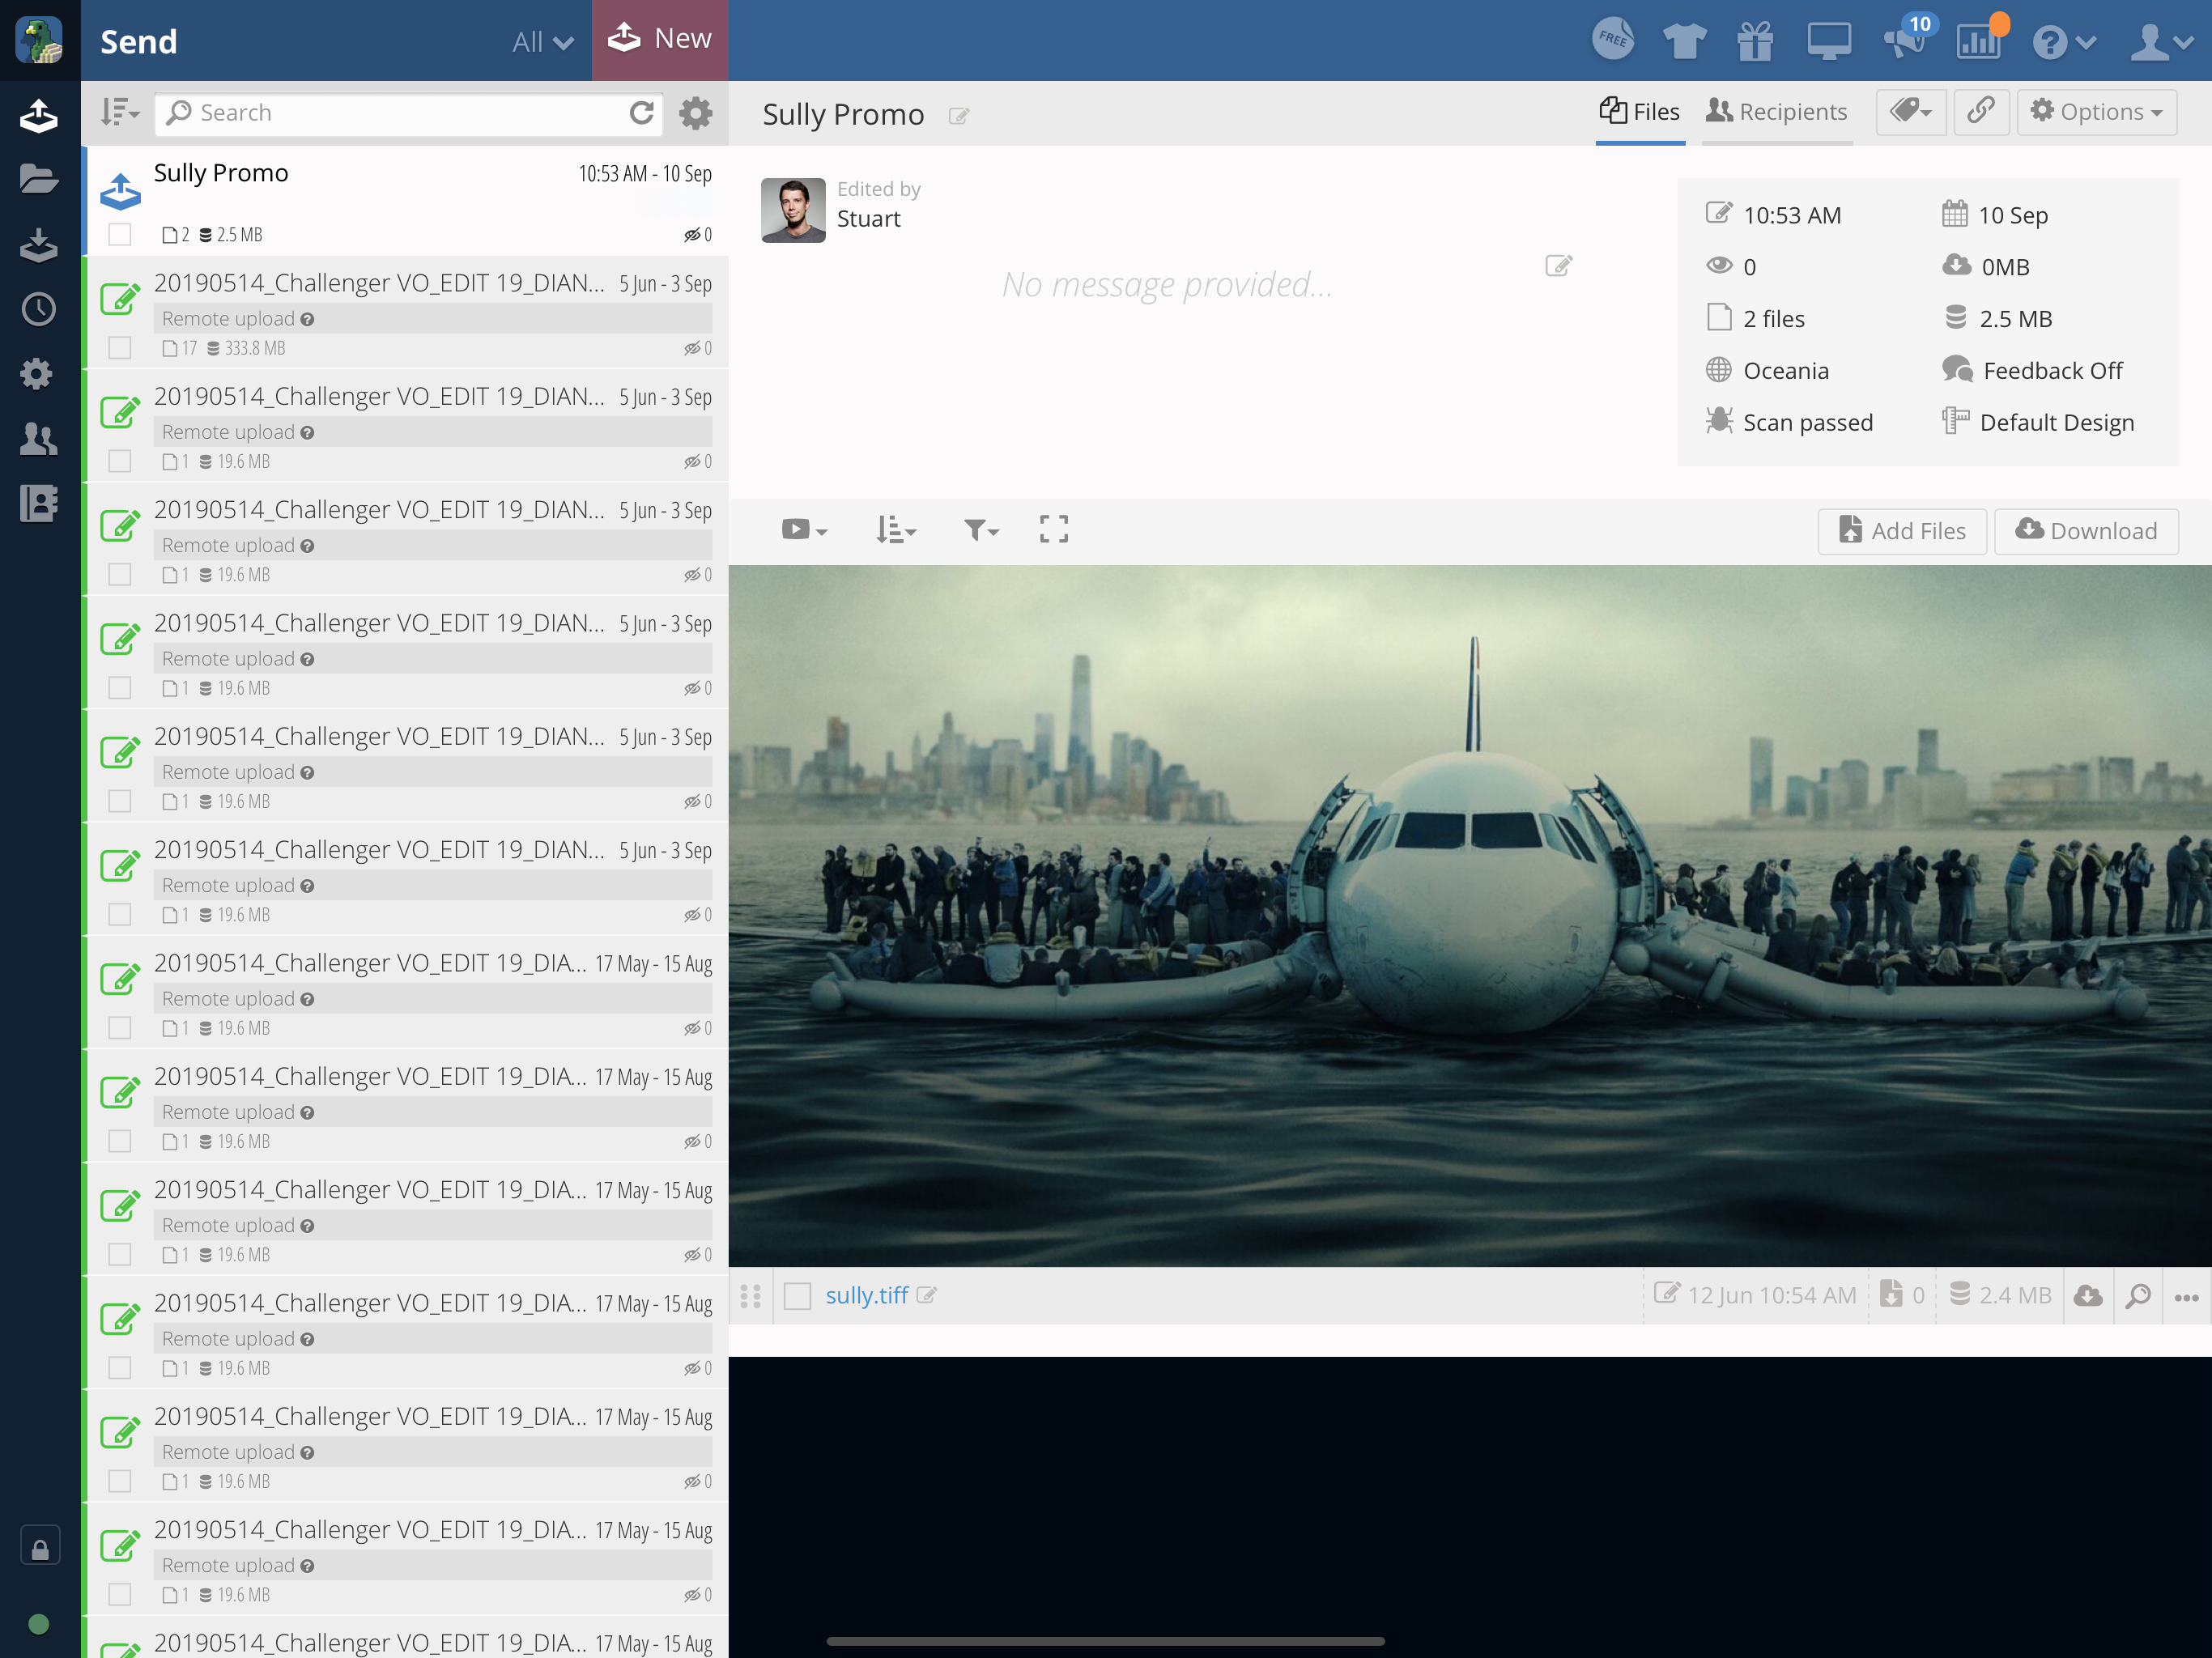
Task: Open the sidebar Settings gear
Action: 37,374
